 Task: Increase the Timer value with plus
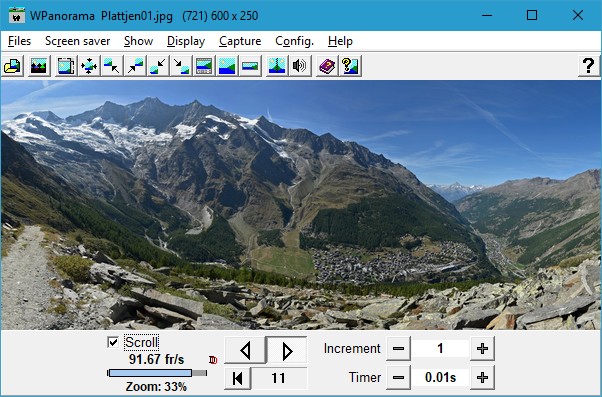pyautogui.click(x=482, y=377)
